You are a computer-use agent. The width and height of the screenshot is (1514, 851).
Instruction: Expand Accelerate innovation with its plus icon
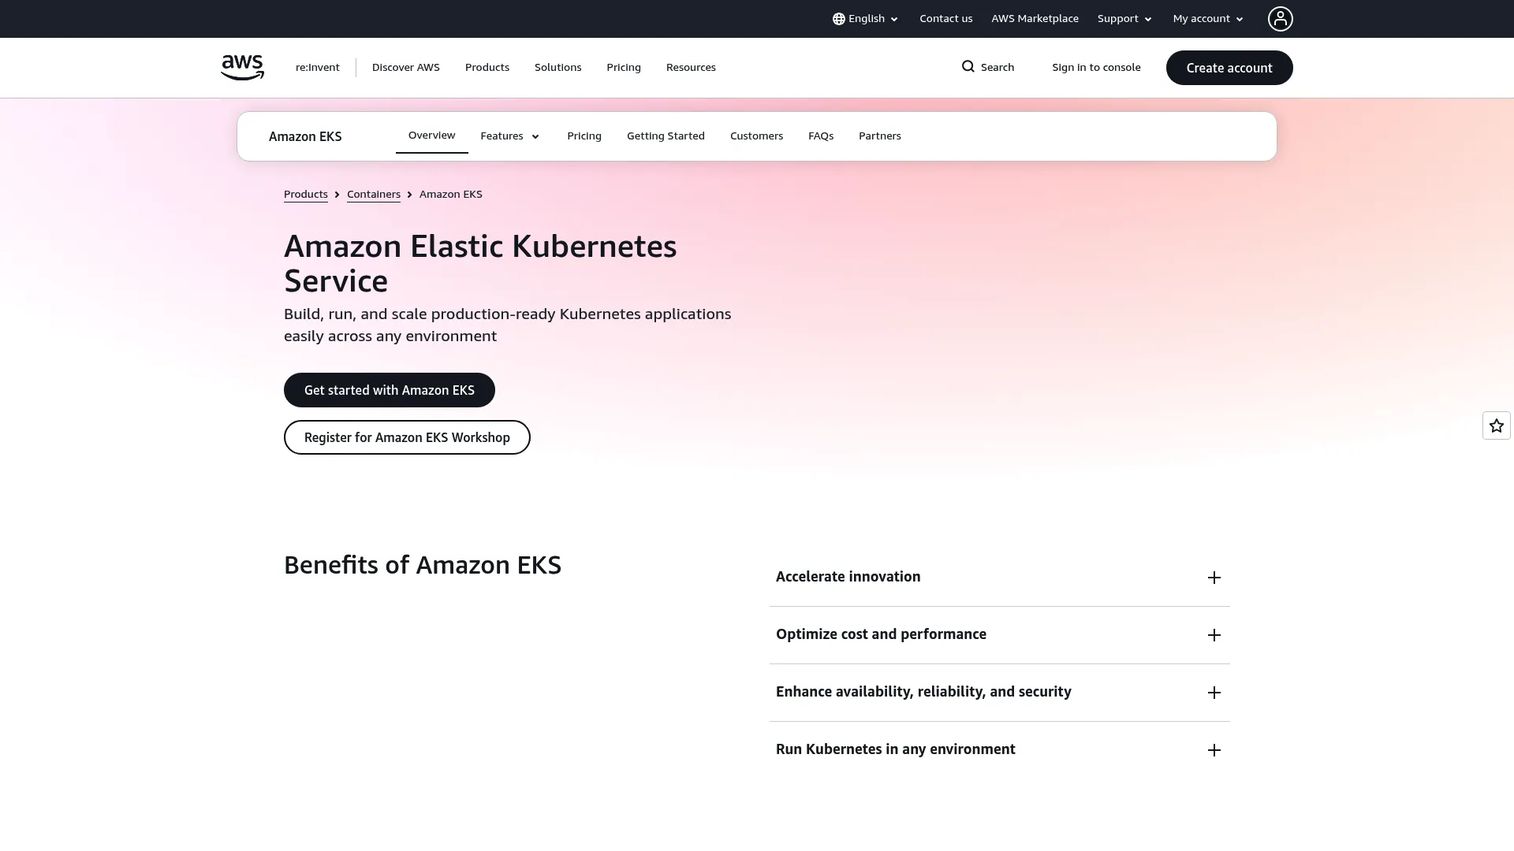coord(1214,578)
